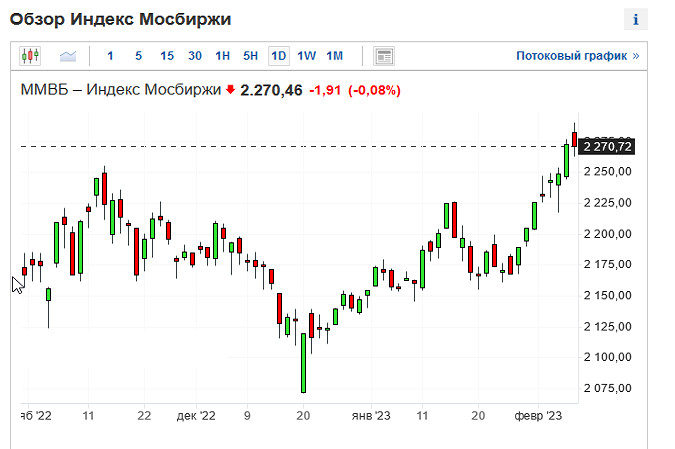Screen dimensions: 675x449
Task: Open the news panel icon in toolbar
Action: 385,56
